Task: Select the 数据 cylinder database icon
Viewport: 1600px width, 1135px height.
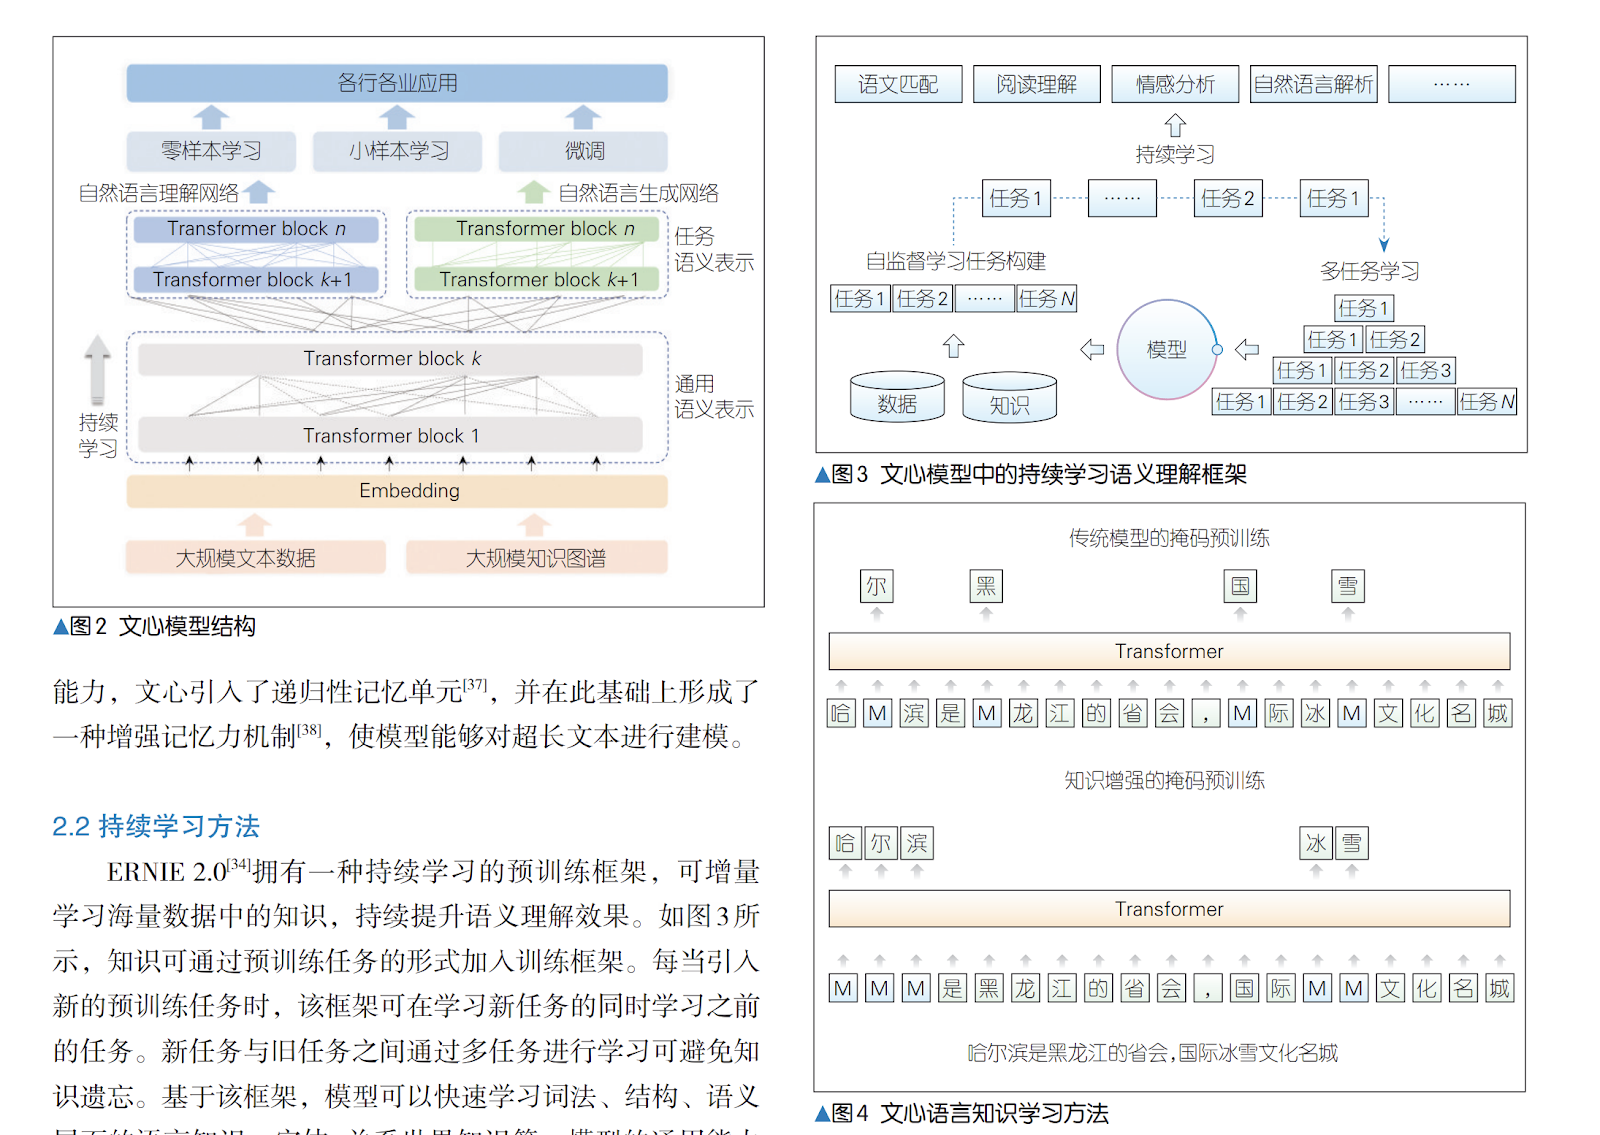Action: click(897, 398)
